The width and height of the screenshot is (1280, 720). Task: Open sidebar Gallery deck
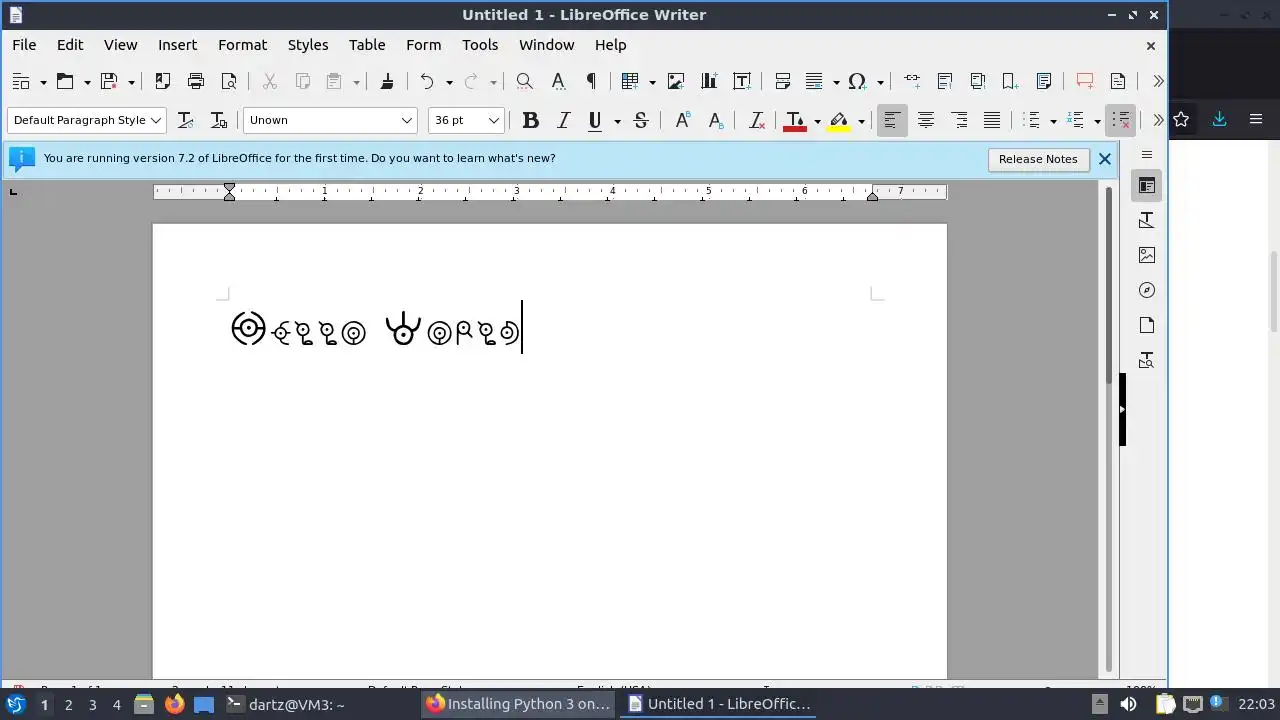coord(1147,255)
